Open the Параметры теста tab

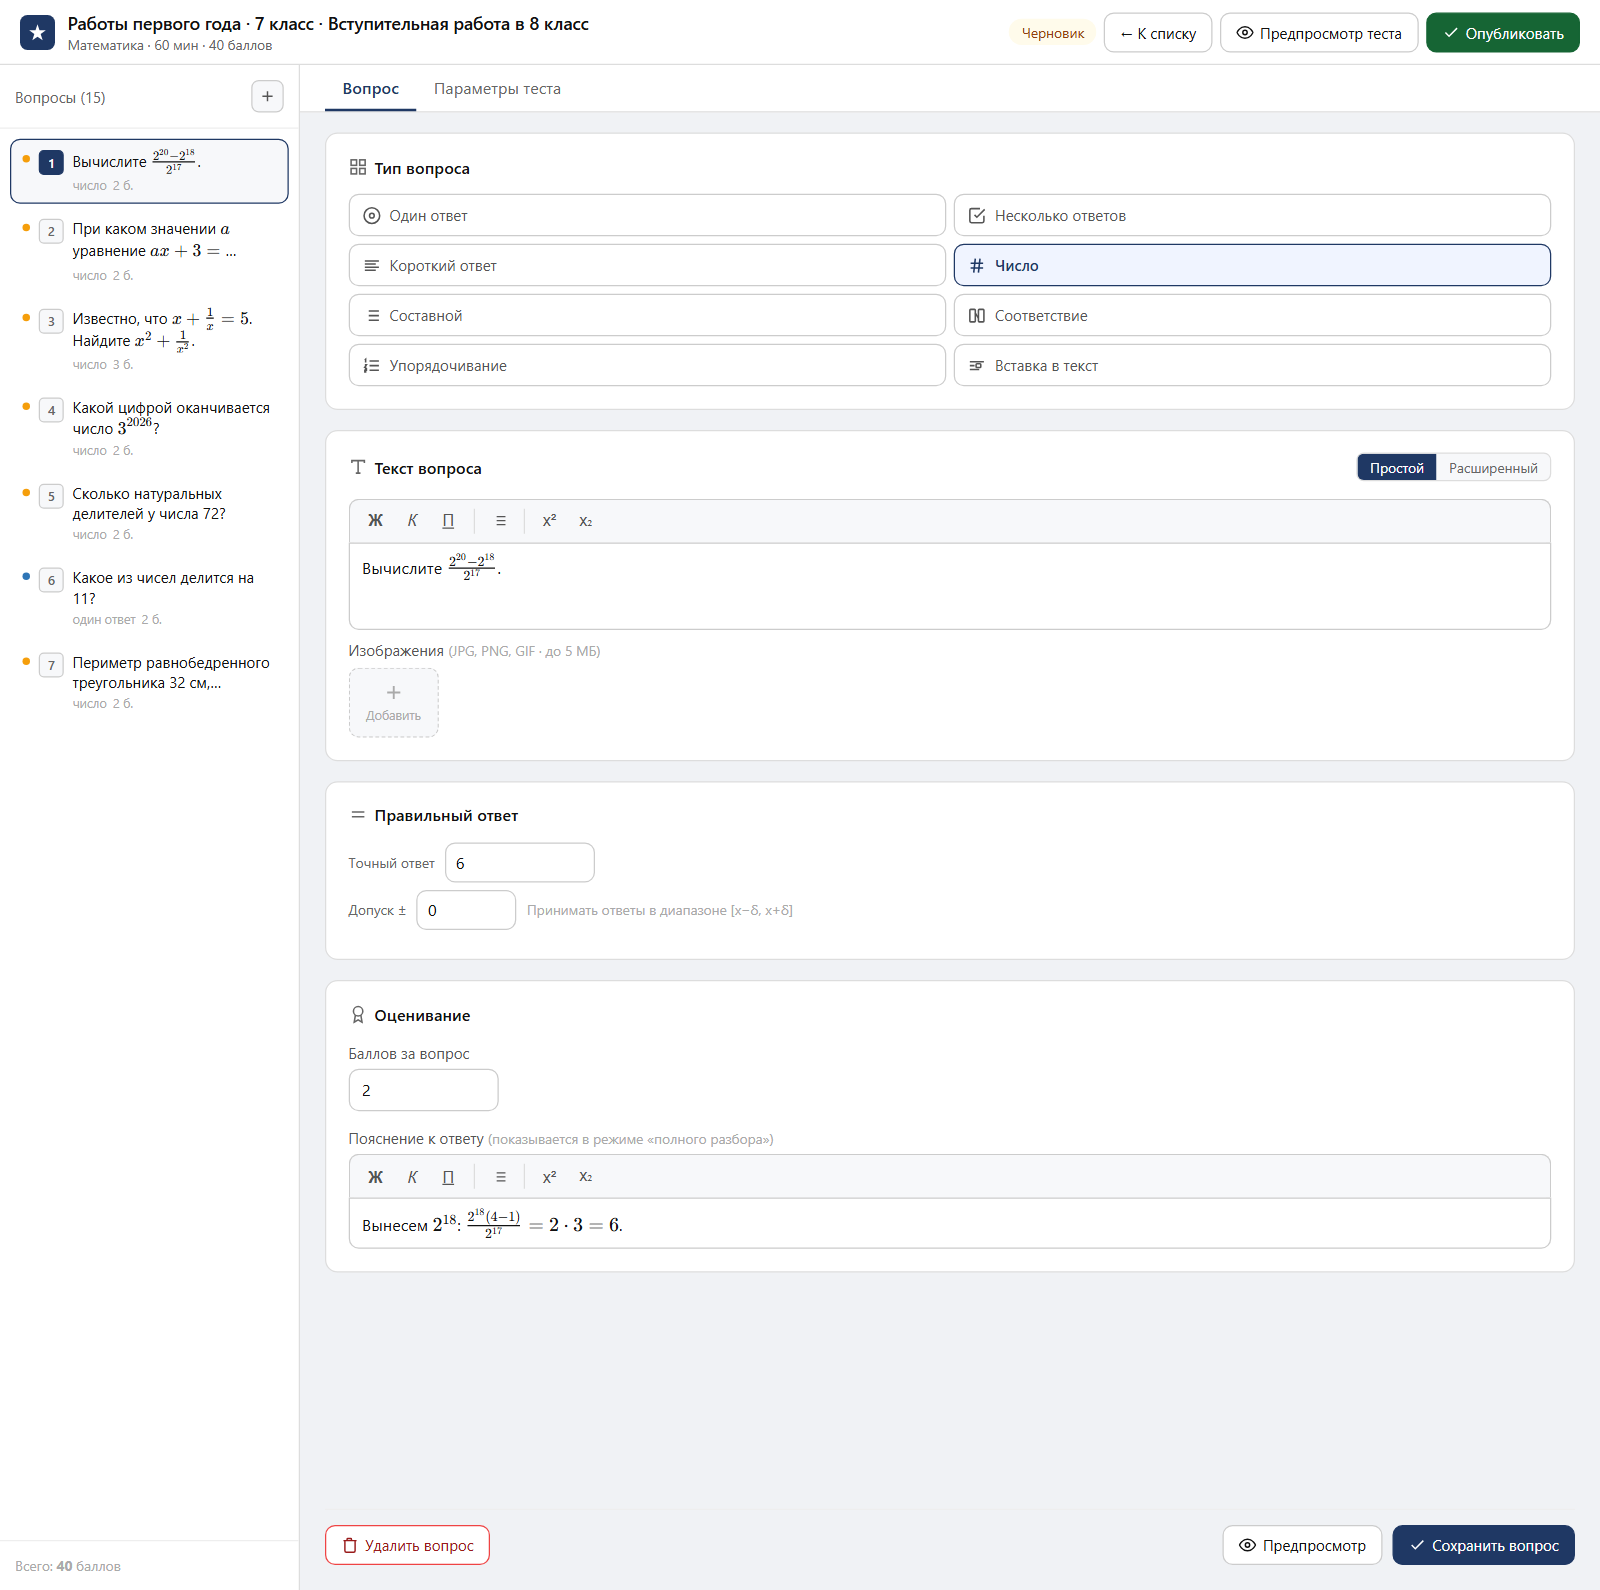tap(497, 89)
